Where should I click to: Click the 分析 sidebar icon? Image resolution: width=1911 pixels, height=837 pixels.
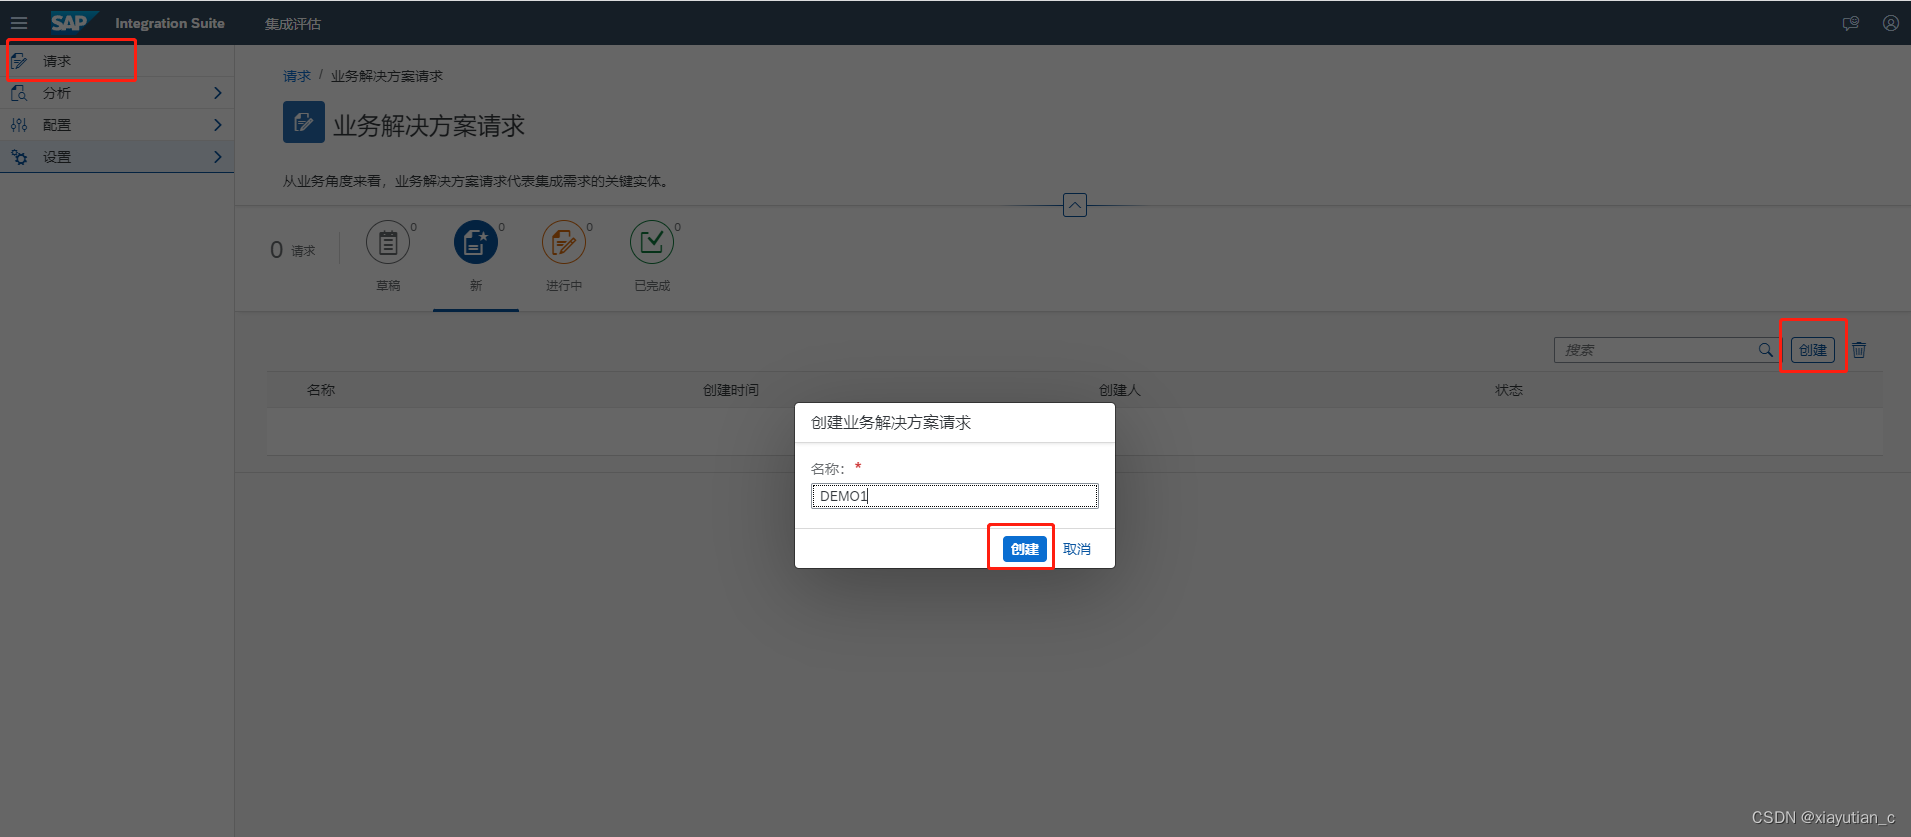point(19,93)
